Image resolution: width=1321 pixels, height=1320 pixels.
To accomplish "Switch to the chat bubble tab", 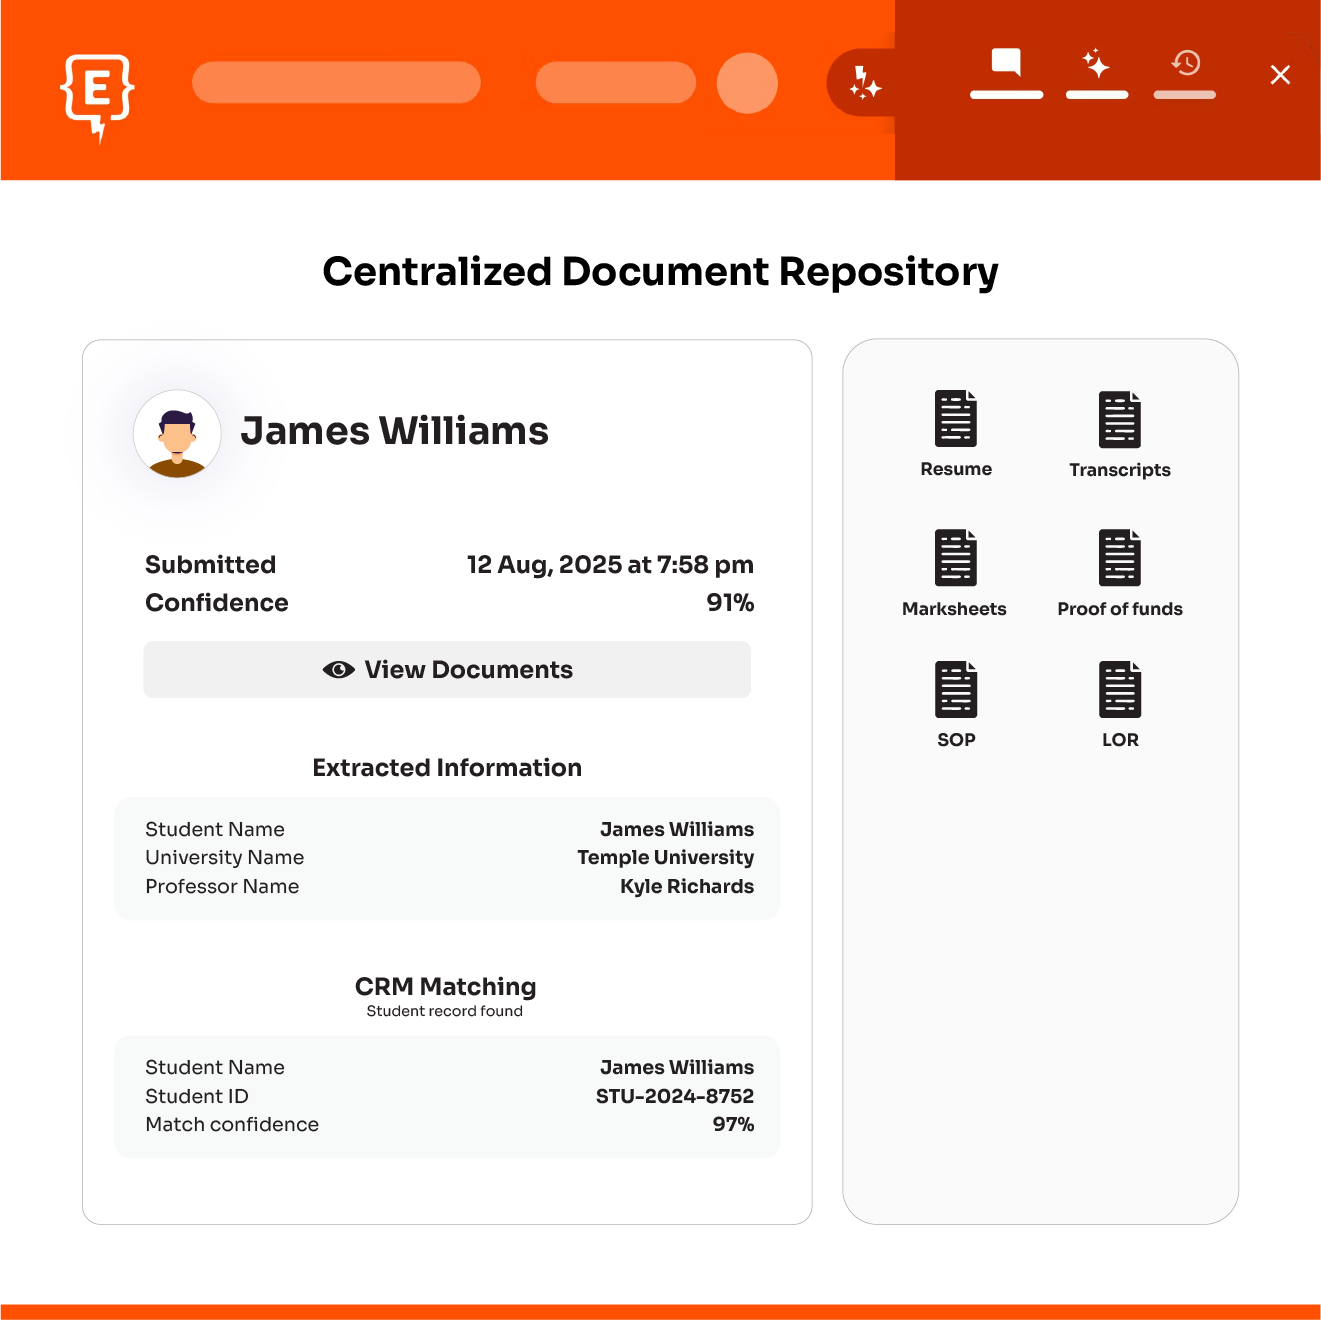I will 1006,64.
